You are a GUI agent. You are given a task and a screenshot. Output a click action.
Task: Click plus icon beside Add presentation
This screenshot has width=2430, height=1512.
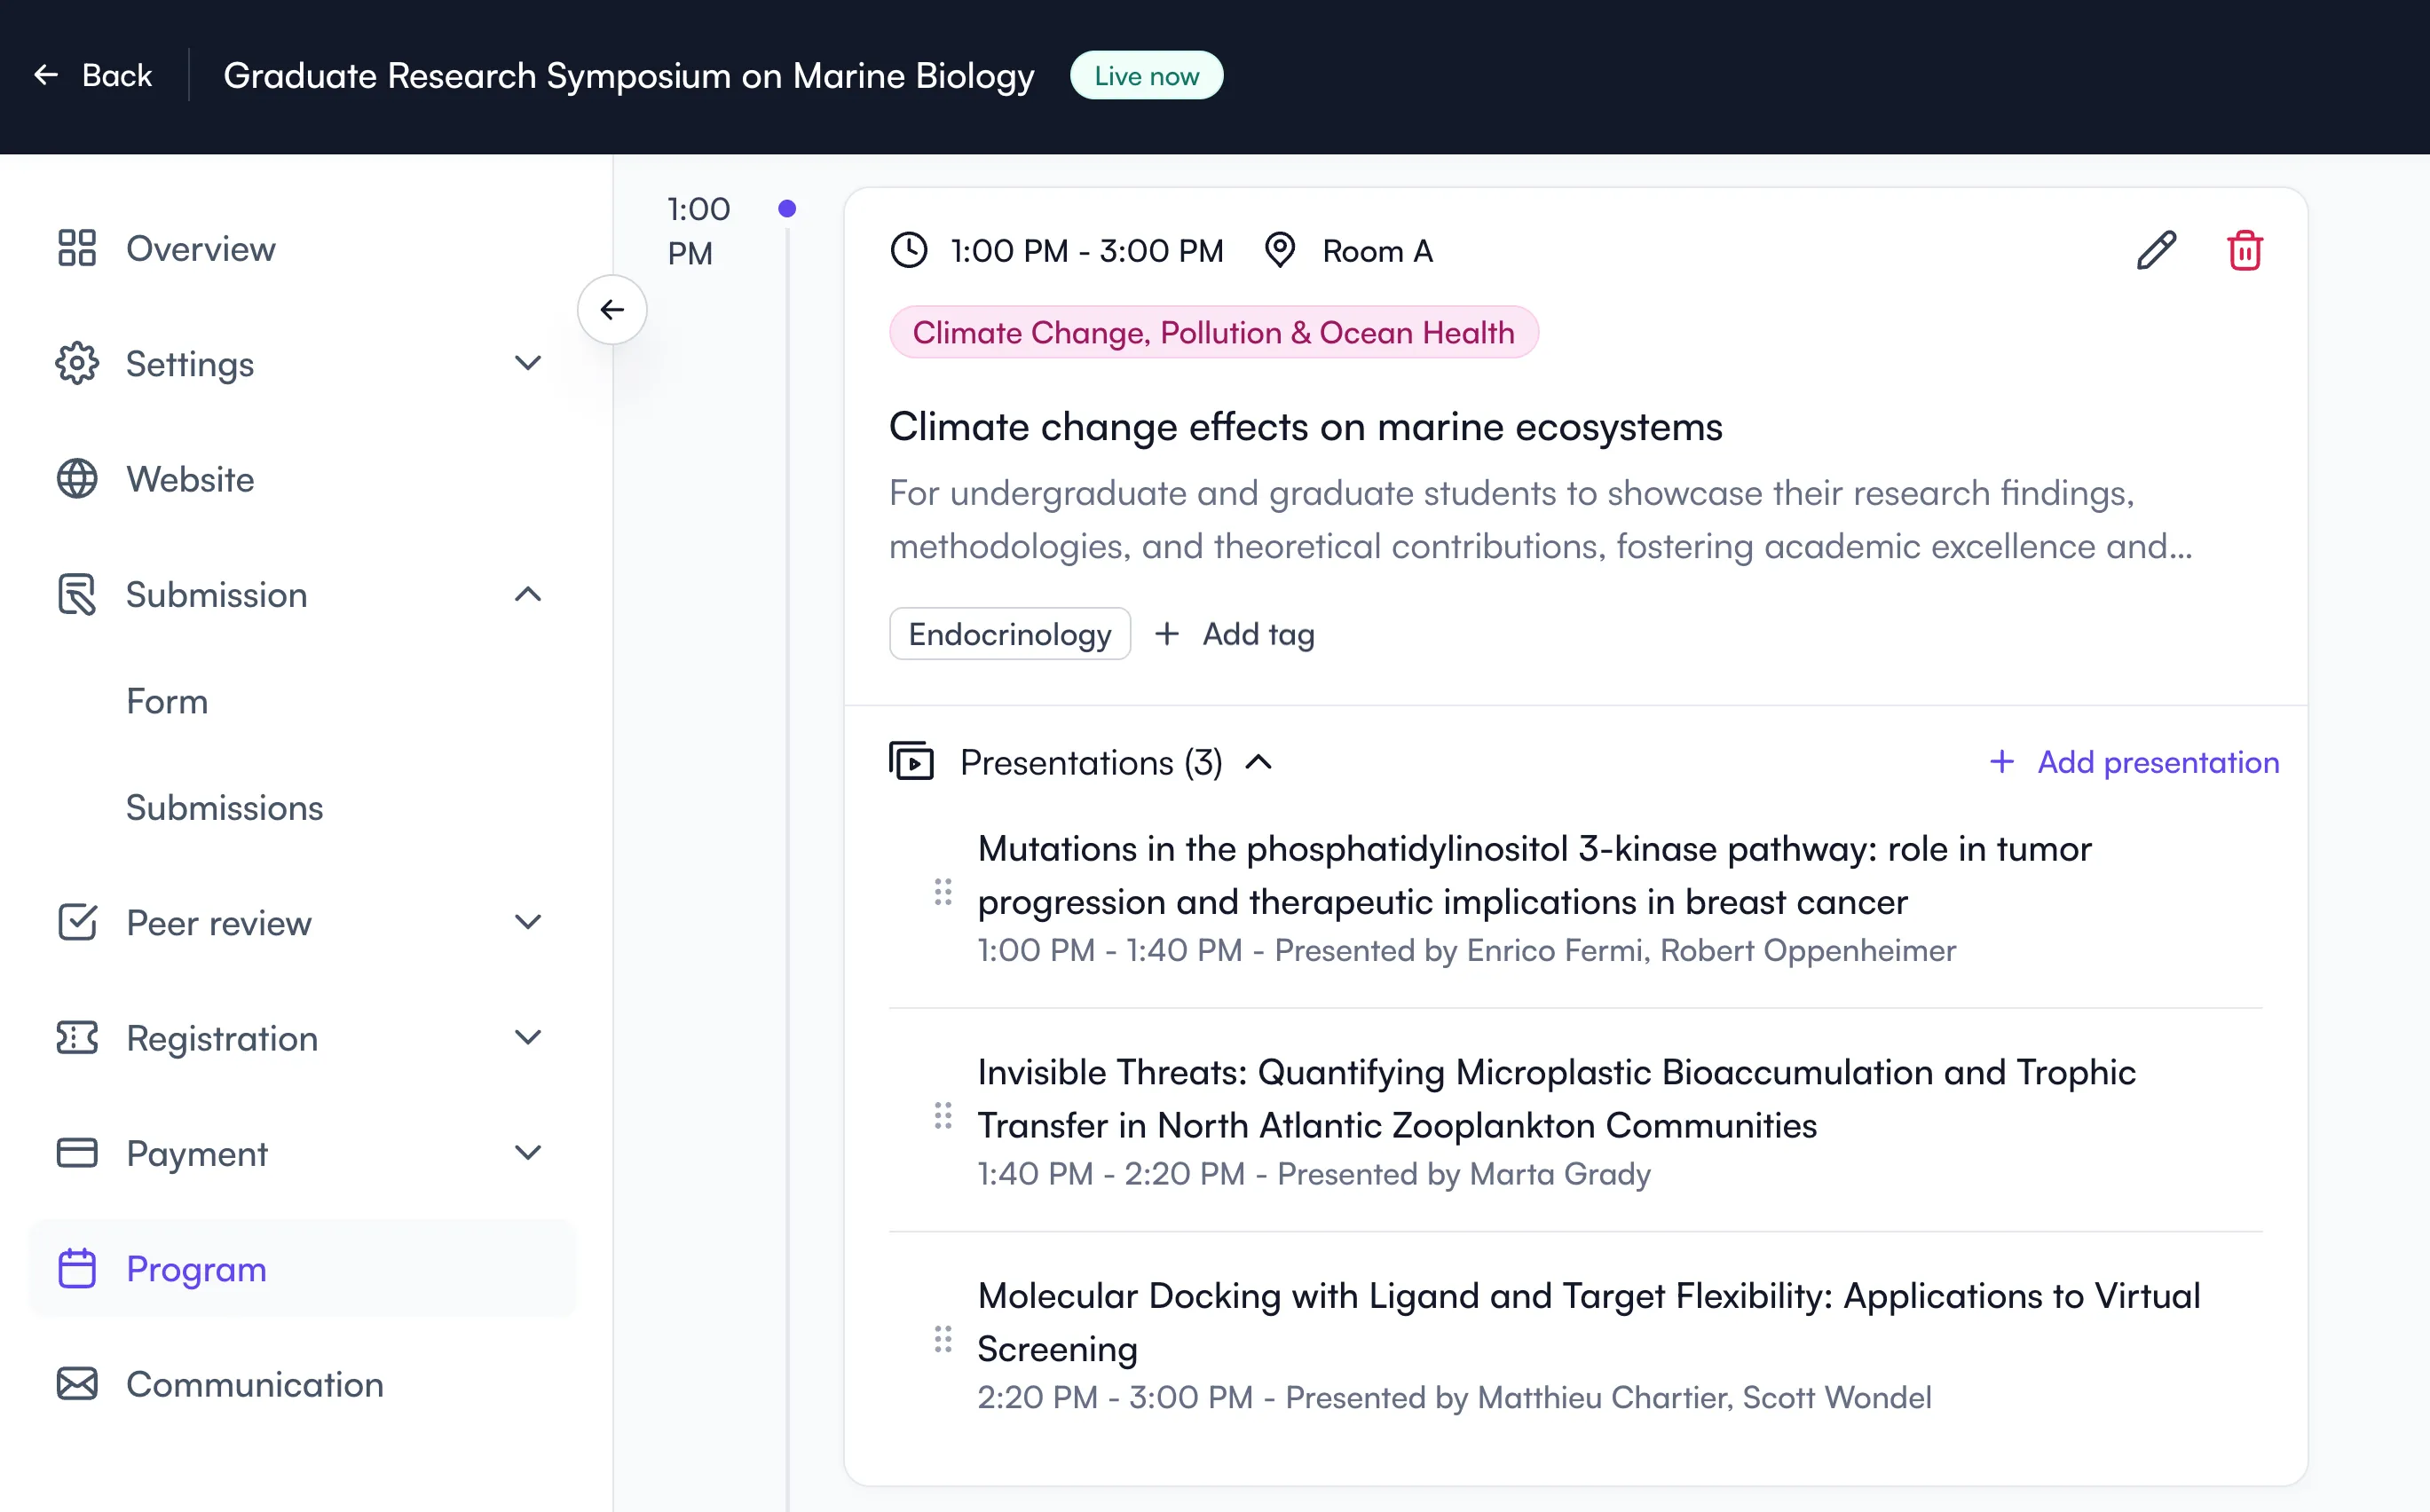click(2002, 762)
